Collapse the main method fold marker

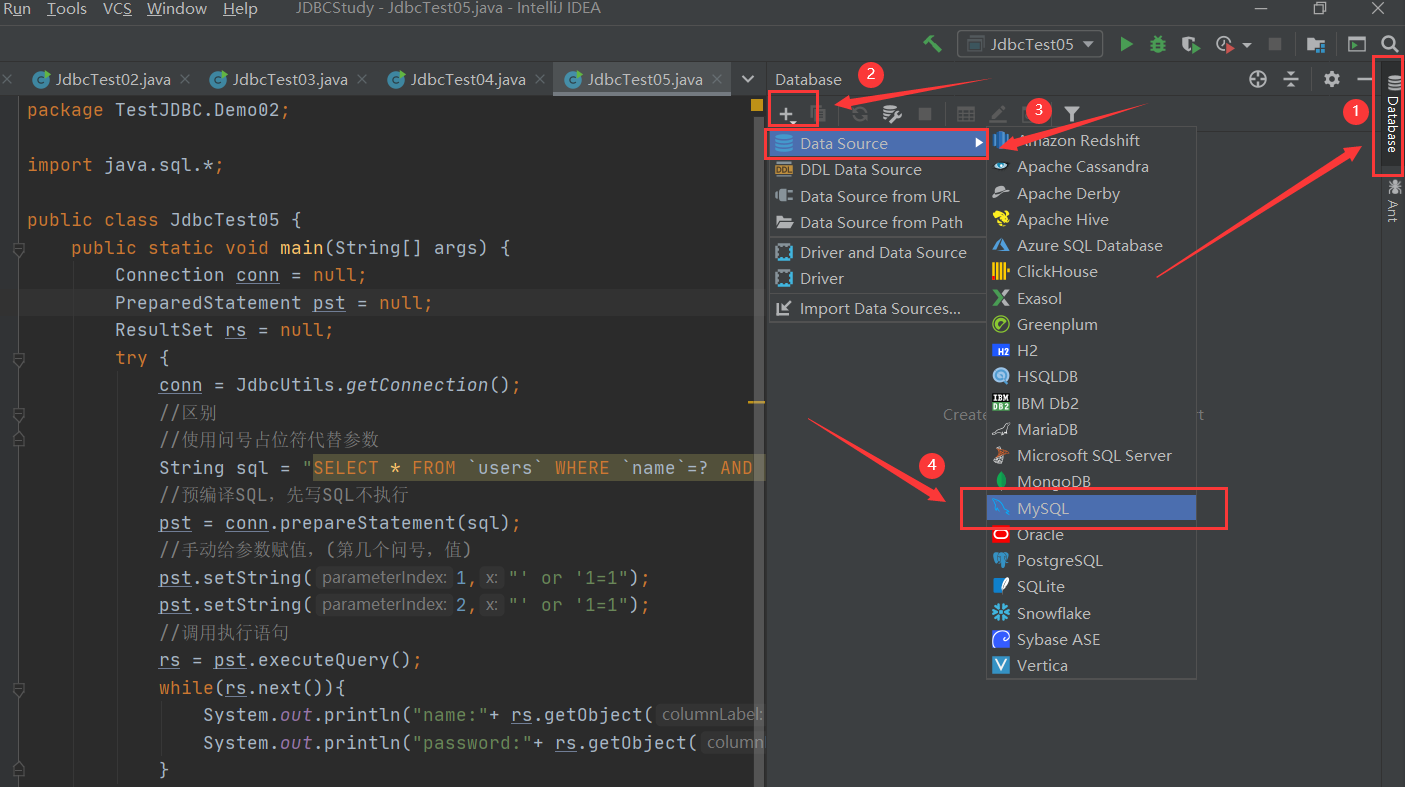[x=18, y=249]
